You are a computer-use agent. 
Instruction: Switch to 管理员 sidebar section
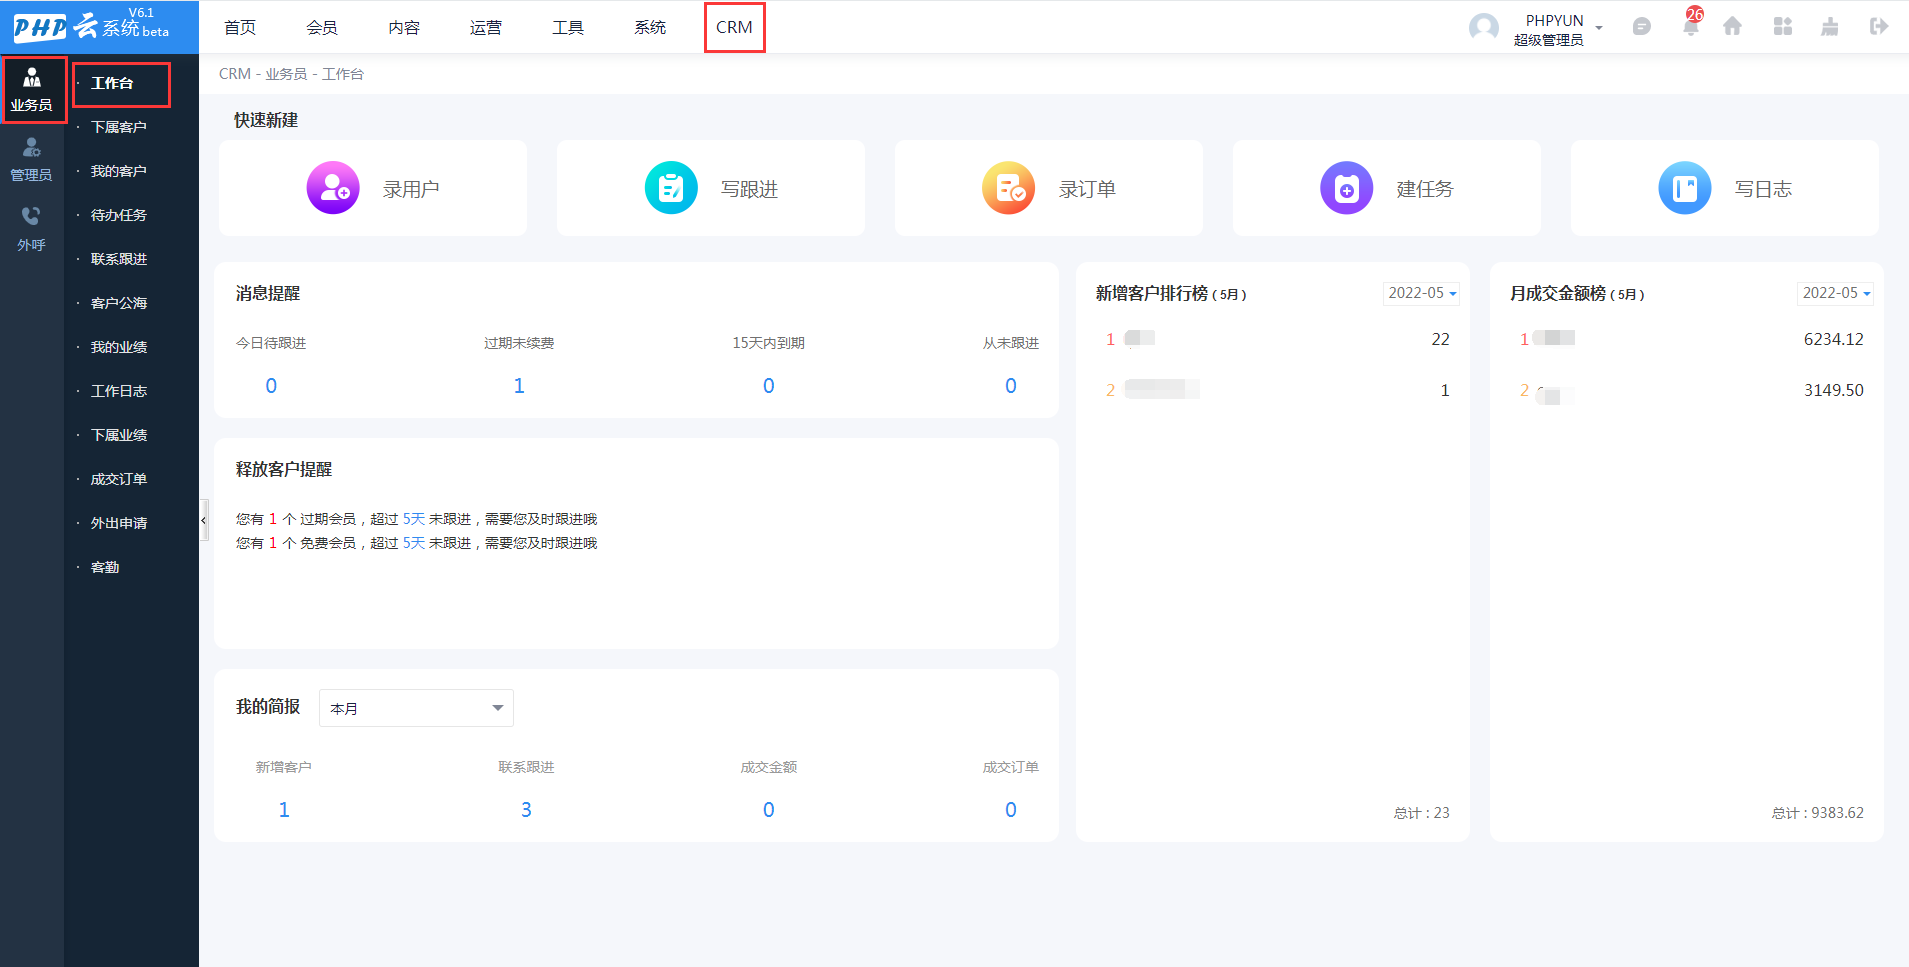pos(31,160)
